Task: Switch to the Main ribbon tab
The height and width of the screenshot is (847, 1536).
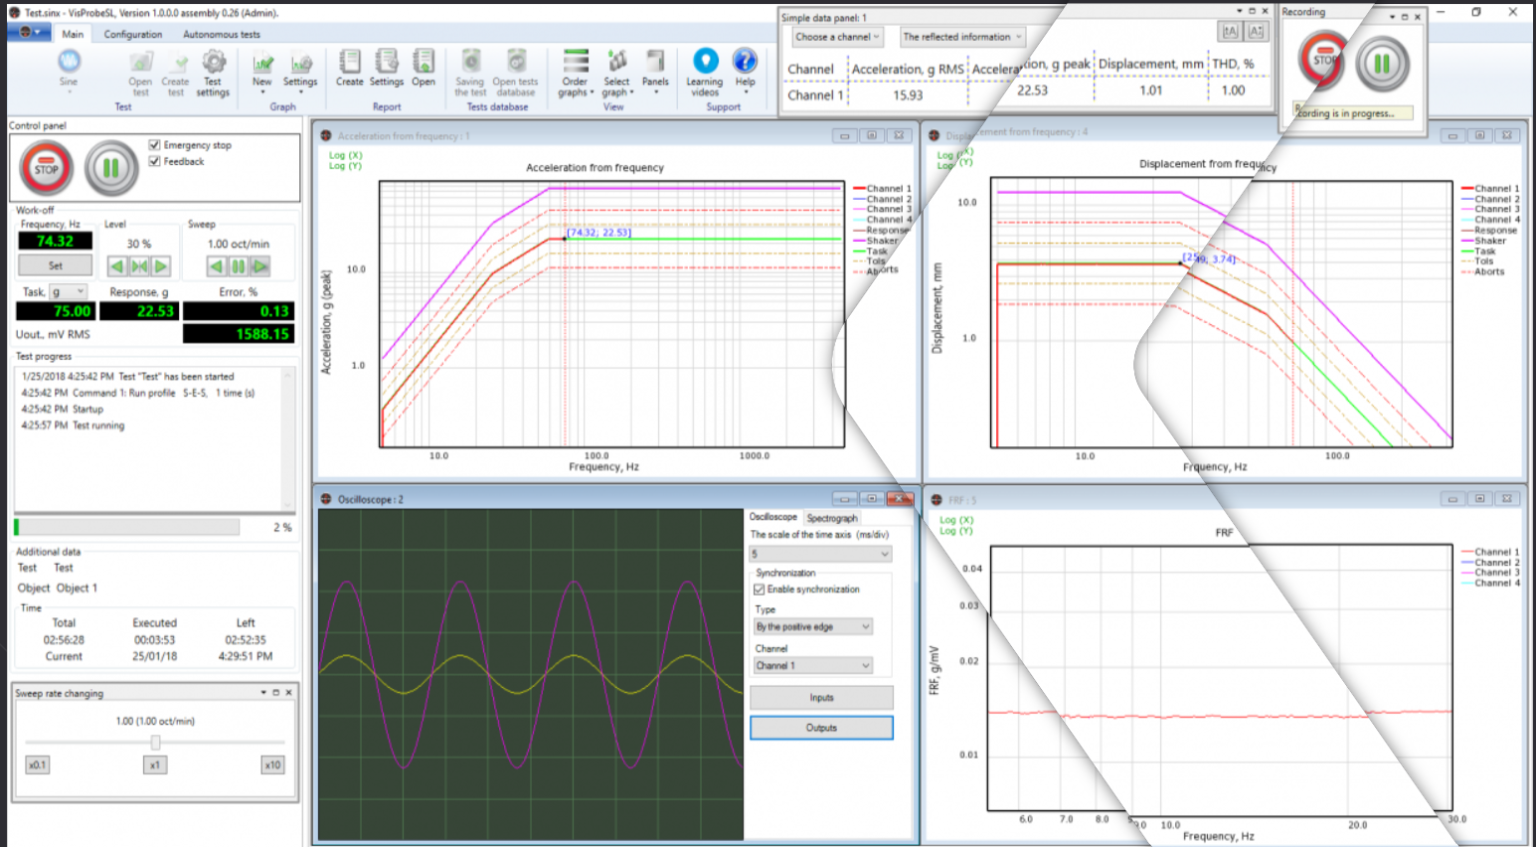Action: [x=73, y=34]
